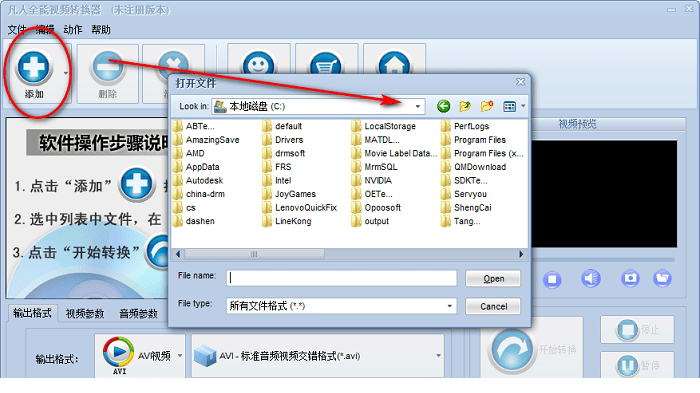
Task: Open the 编辑 menu
Action: [45, 30]
